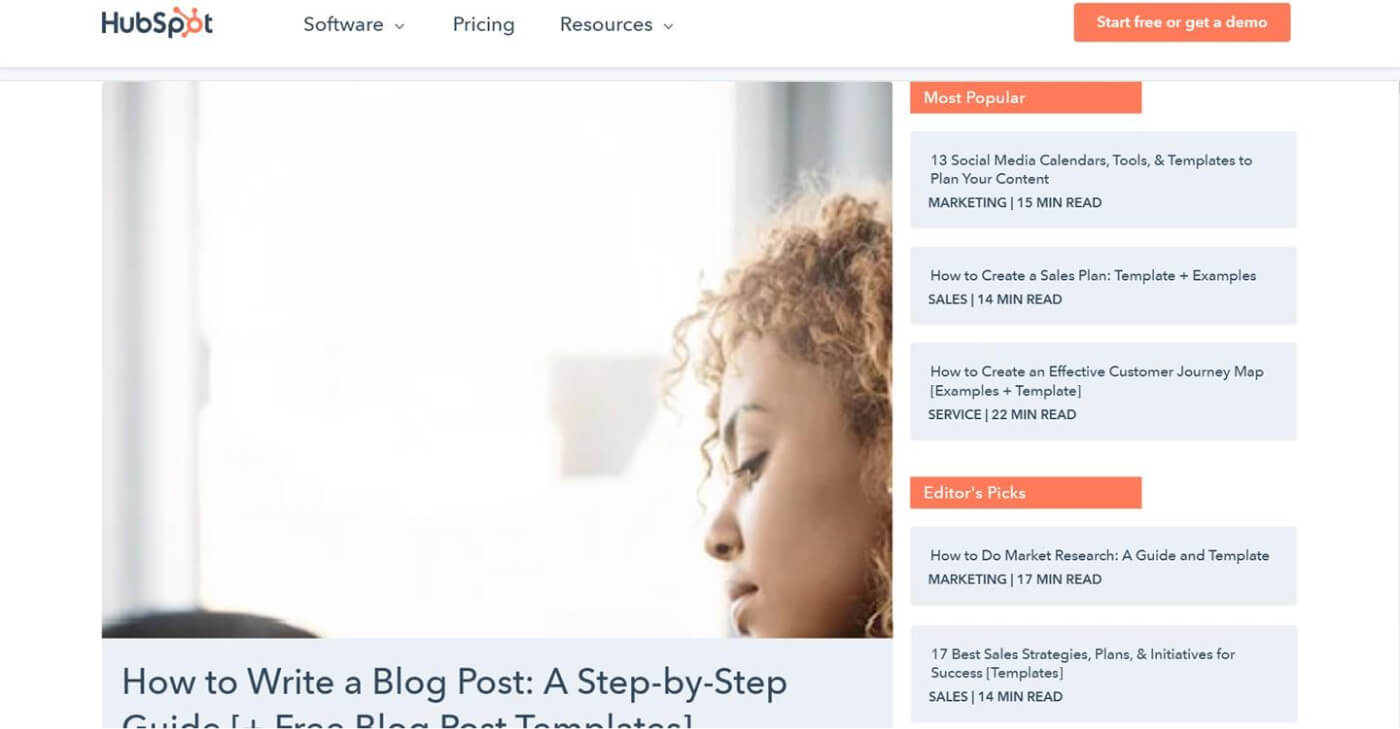Click the SERVICE | 22 MIN READ label
The image size is (1400, 729).
click(1002, 414)
